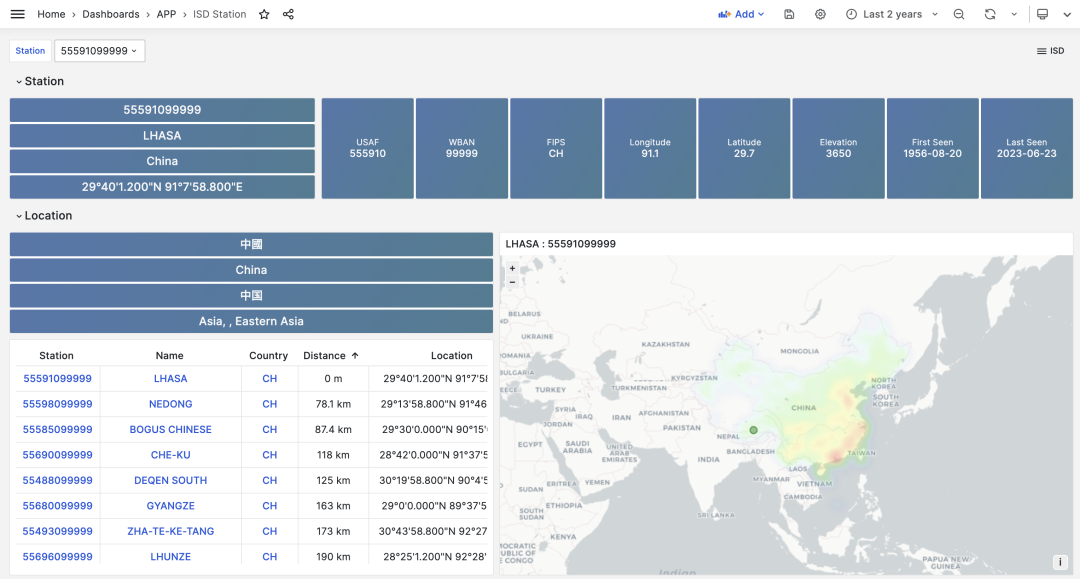
Task: Open the hamburger navigation menu
Action: pyautogui.click(x=17, y=14)
